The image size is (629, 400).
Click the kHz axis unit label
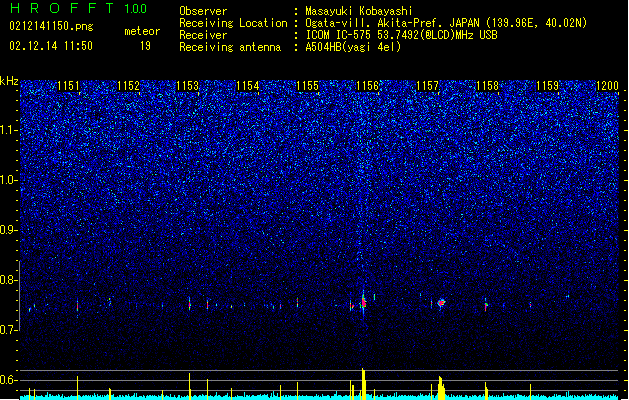click(x=9, y=81)
